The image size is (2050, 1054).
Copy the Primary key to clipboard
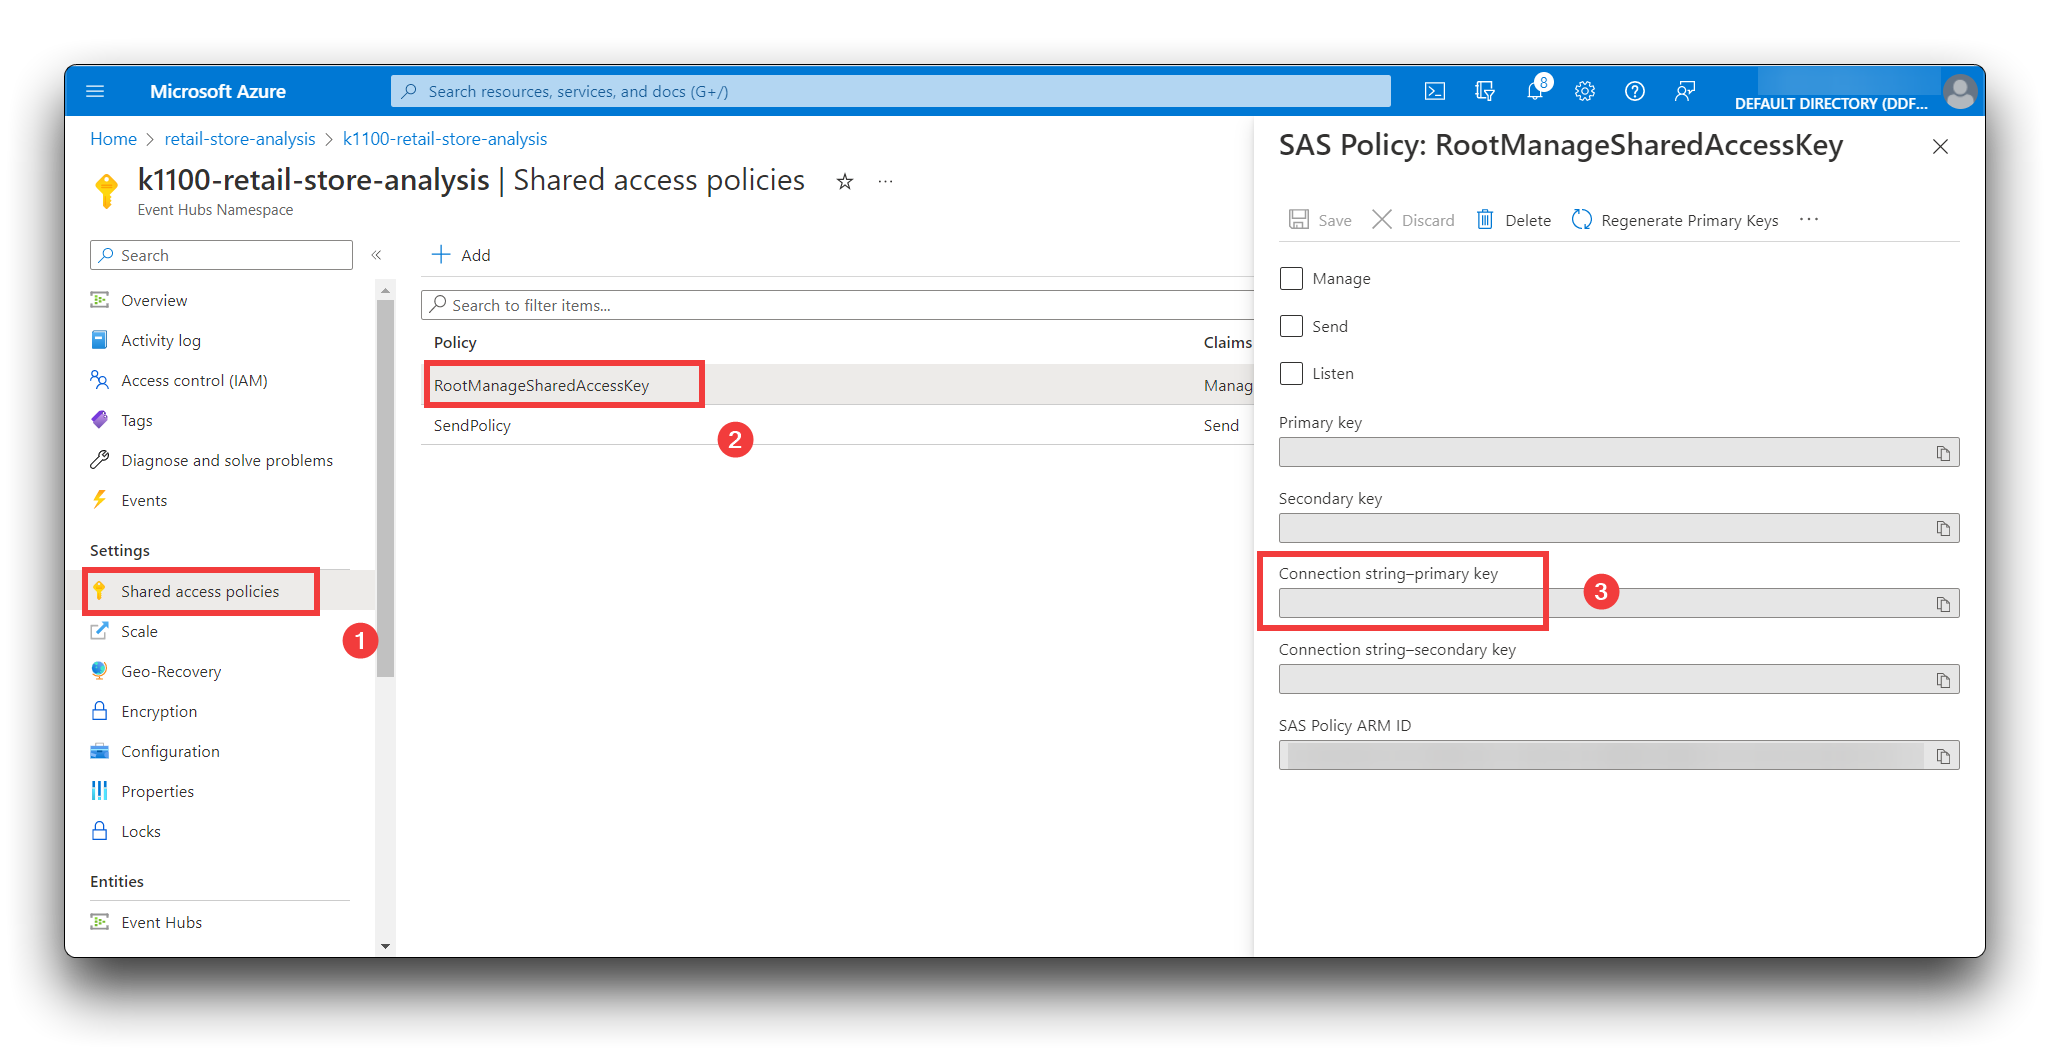pyautogui.click(x=1943, y=453)
